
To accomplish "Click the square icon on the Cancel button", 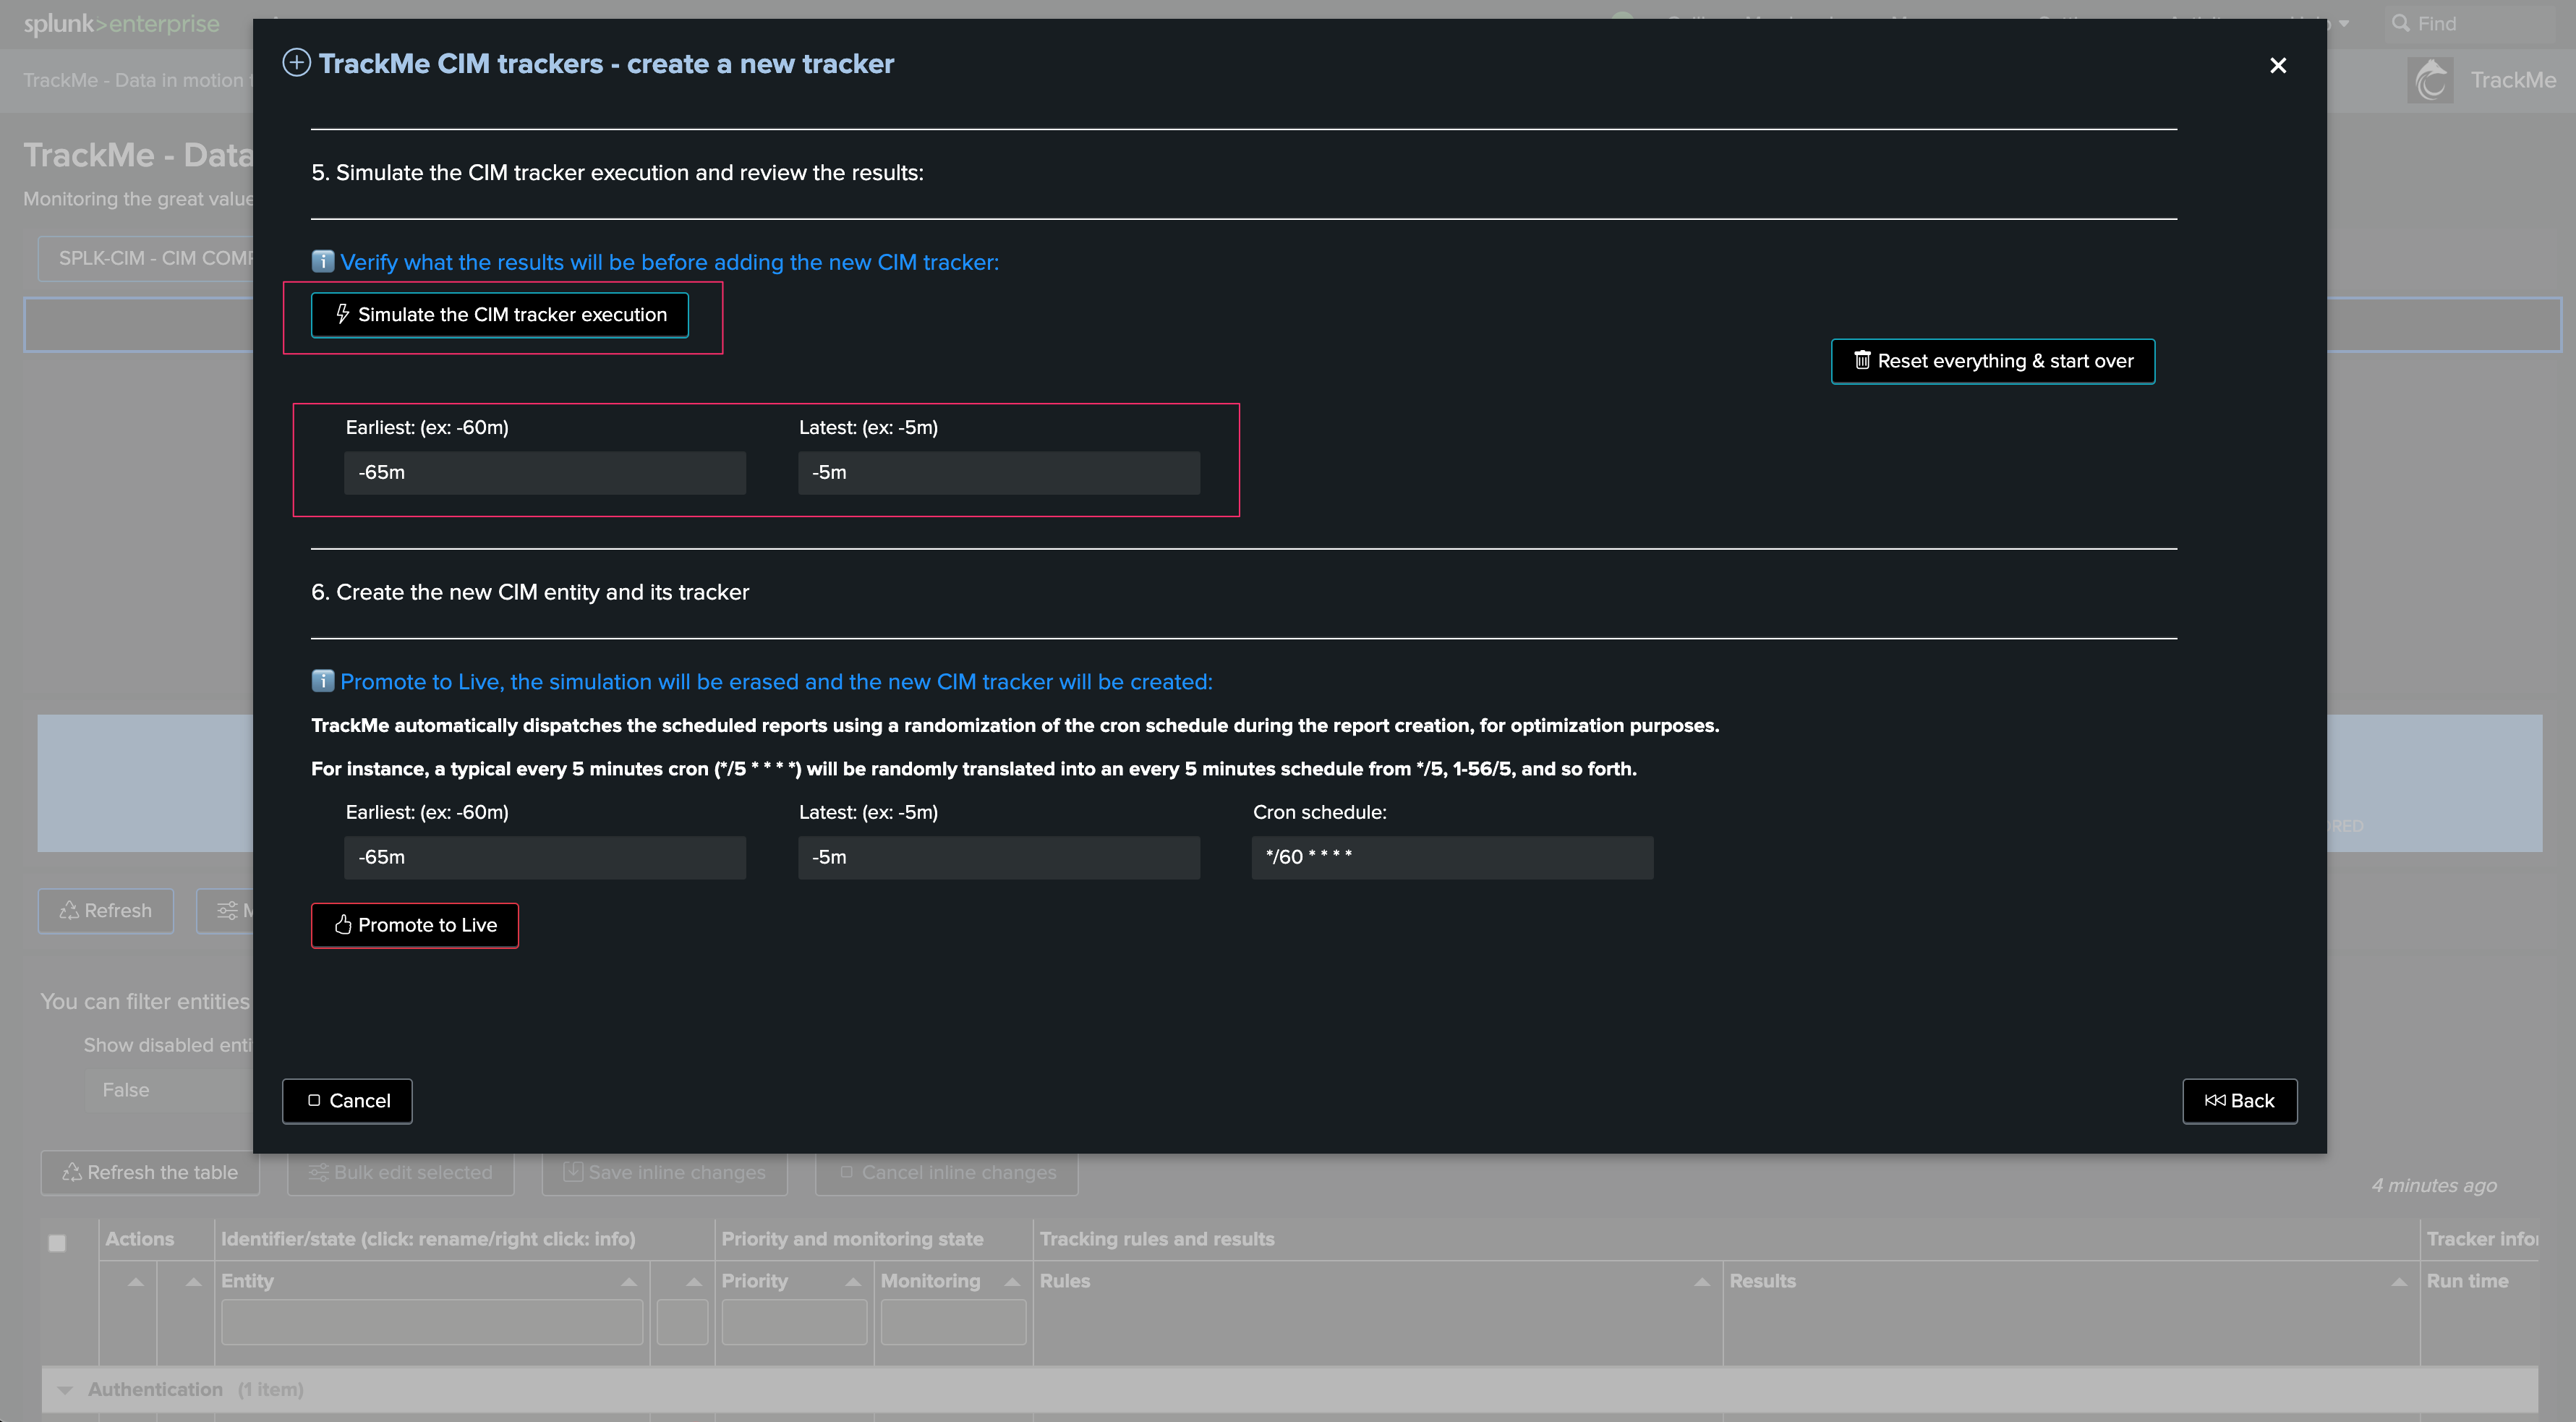I will click(x=314, y=1100).
